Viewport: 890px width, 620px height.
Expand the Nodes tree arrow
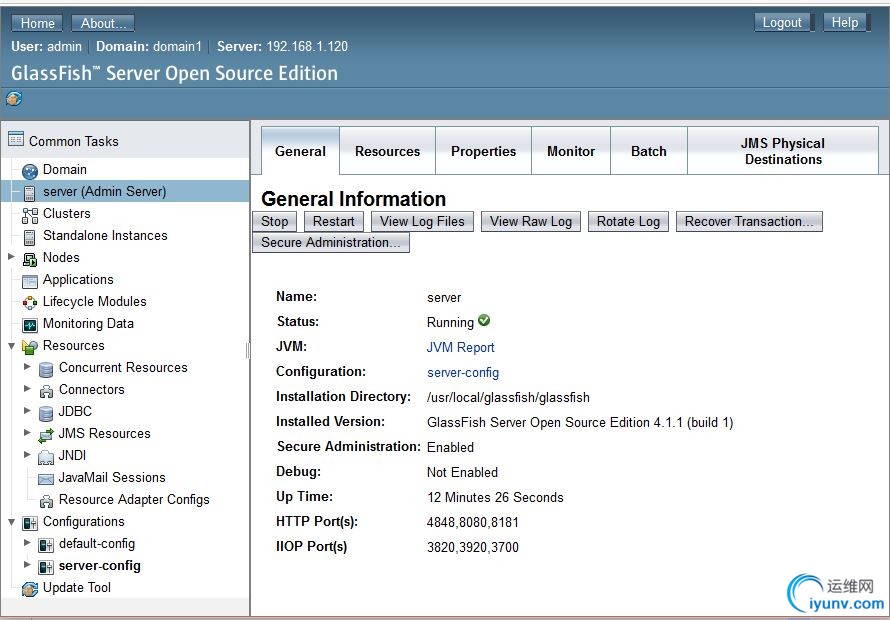11,257
